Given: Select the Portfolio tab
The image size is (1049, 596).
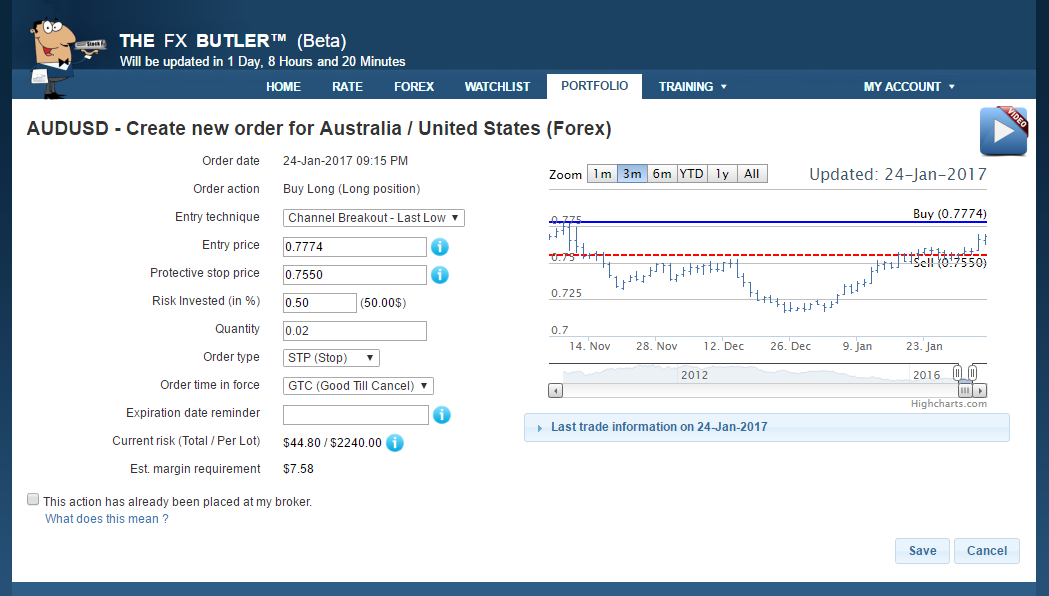Looking at the screenshot, I should point(595,86).
